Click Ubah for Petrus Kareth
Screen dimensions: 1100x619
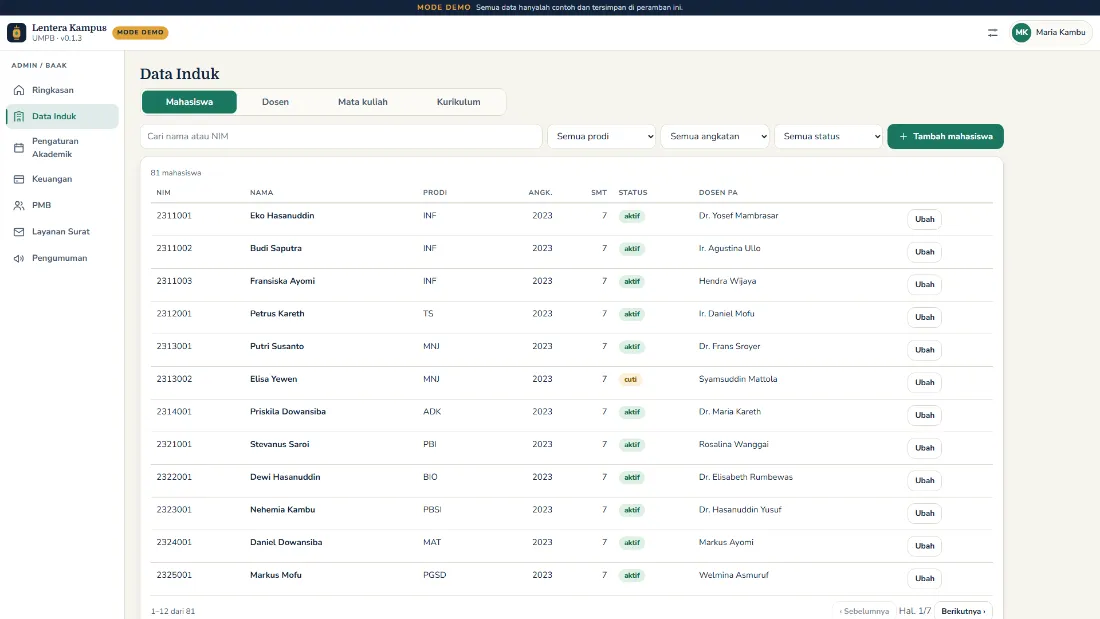(924, 317)
